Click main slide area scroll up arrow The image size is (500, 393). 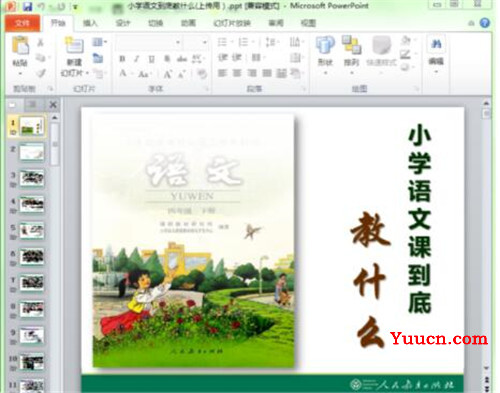pos(486,104)
